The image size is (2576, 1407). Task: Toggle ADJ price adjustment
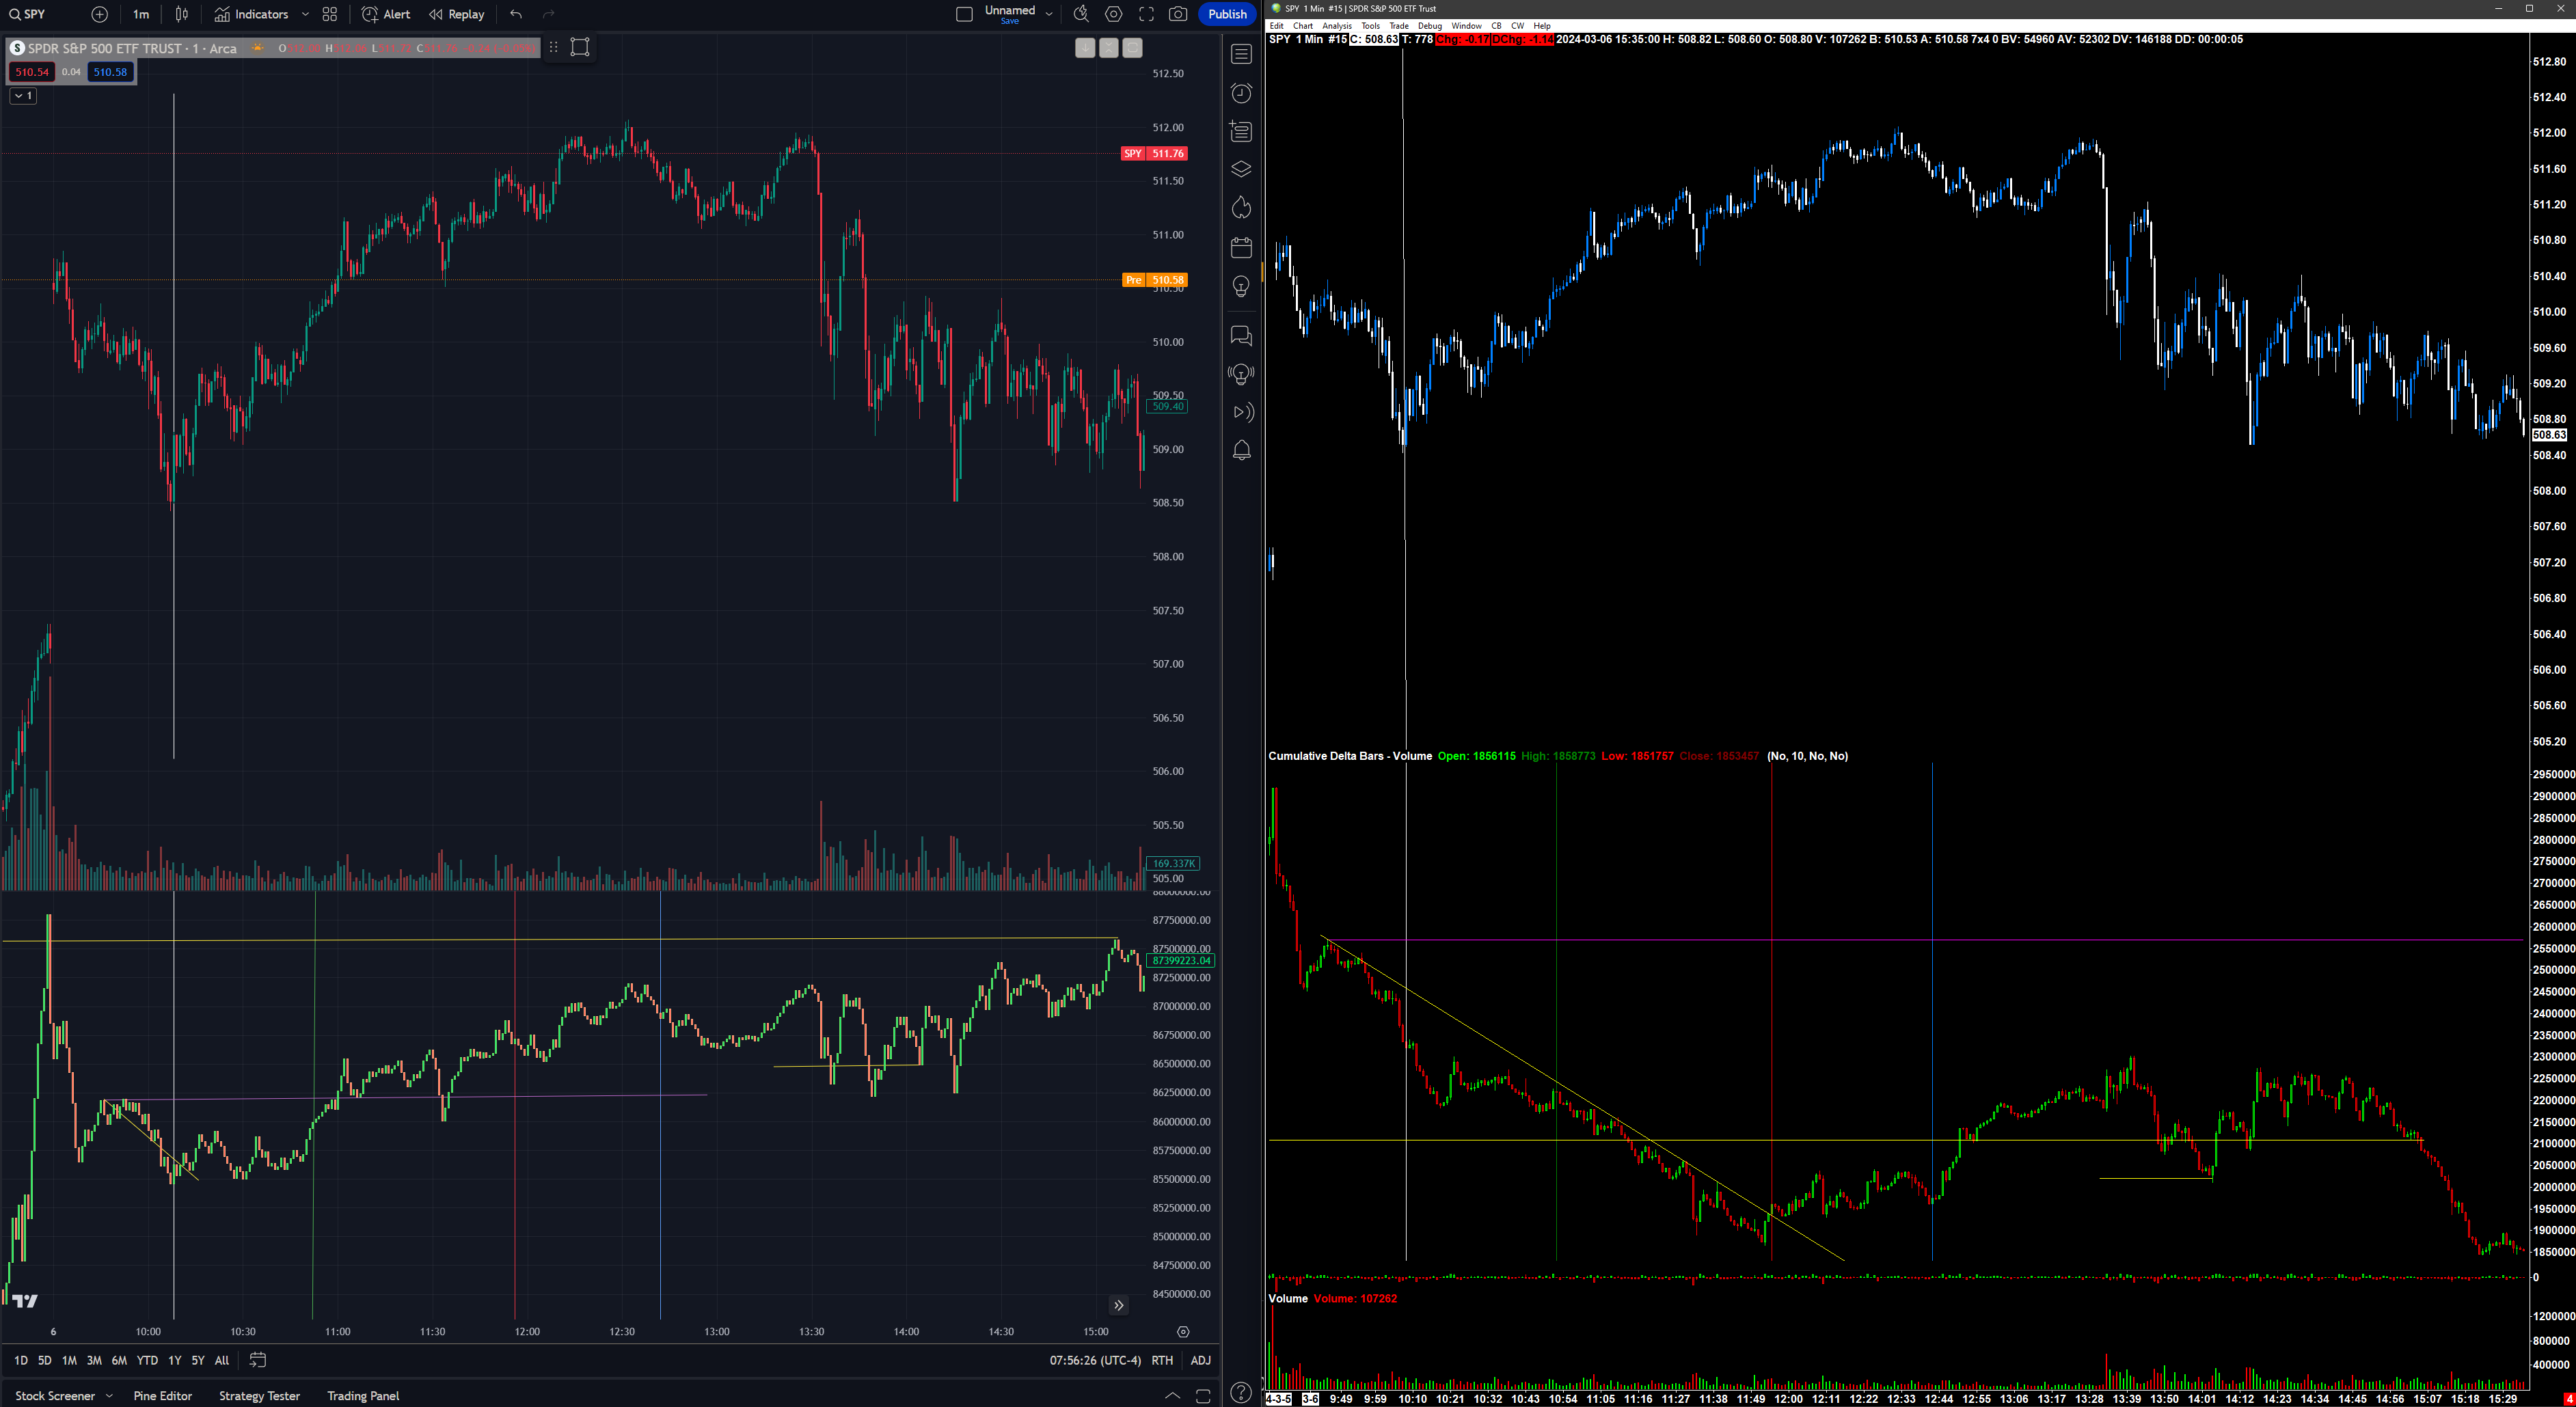point(1200,1360)
